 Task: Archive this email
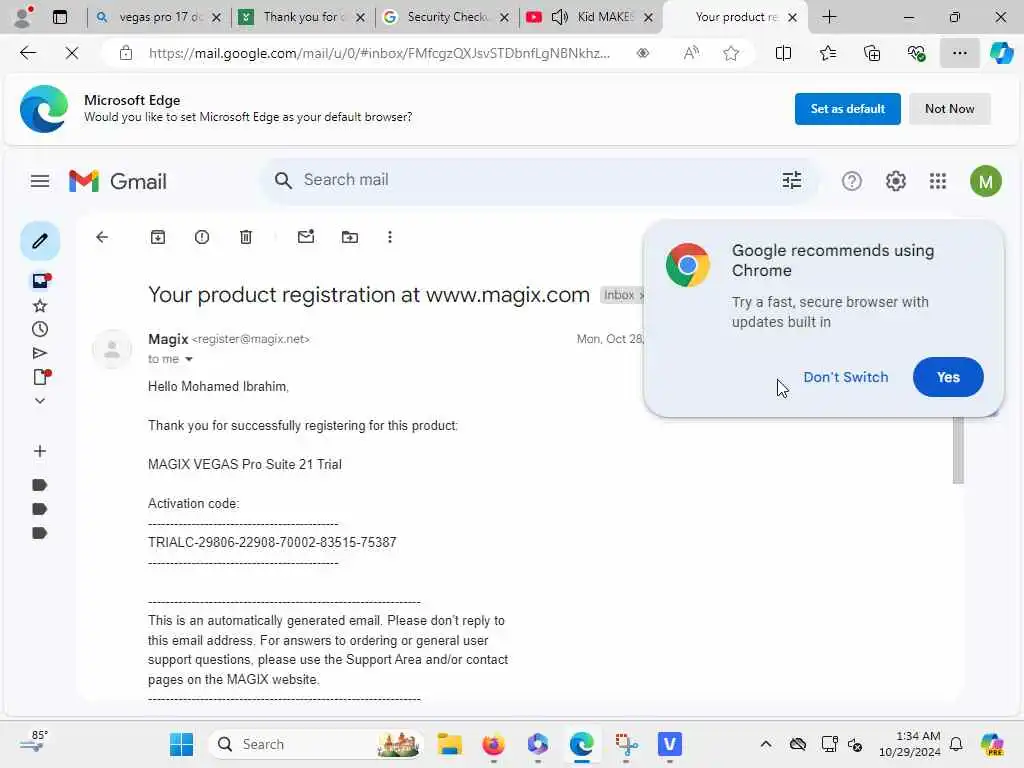158,237
